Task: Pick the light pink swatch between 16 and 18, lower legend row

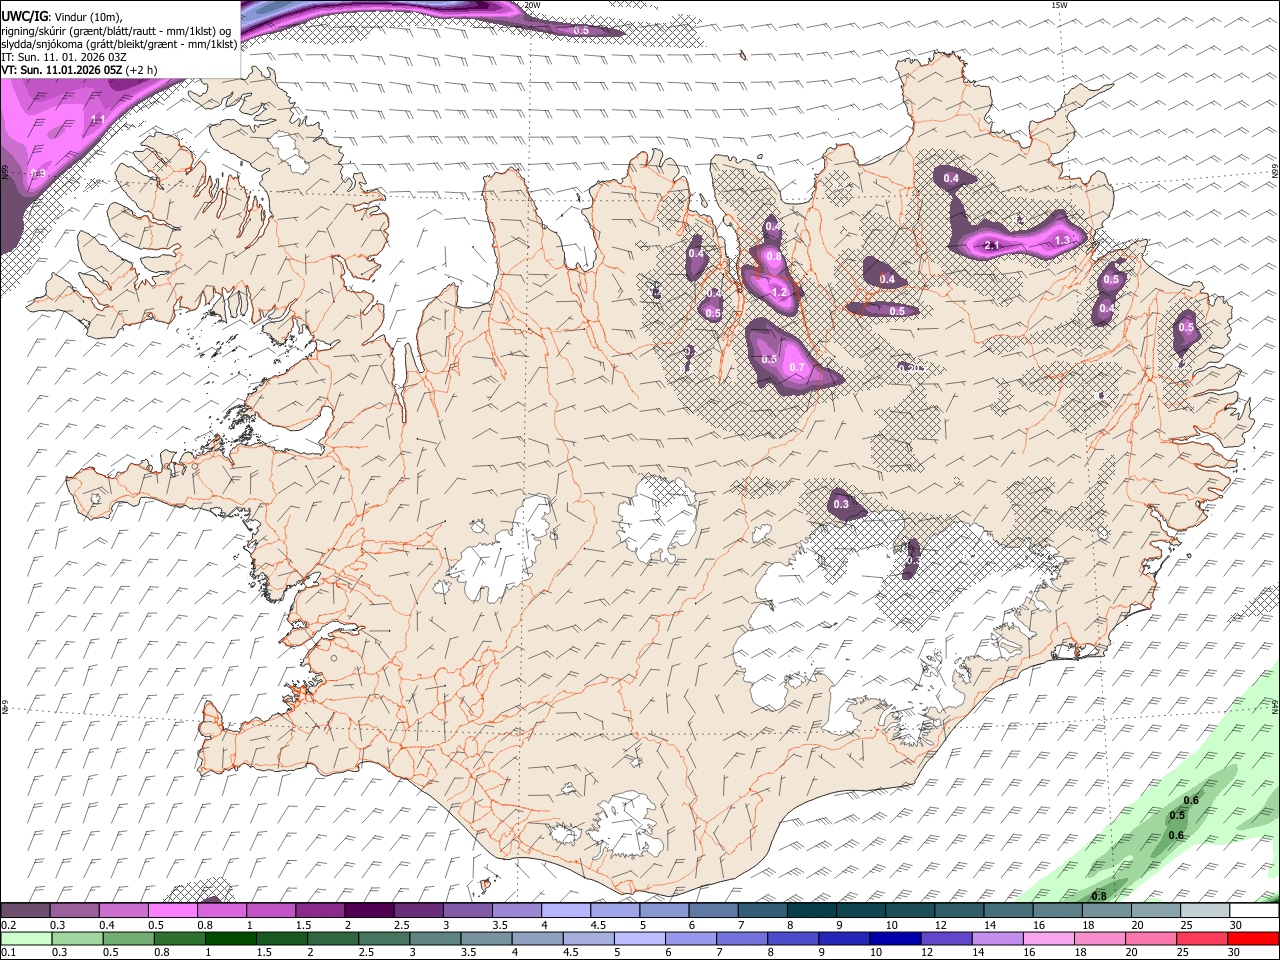Action: 1050,938
